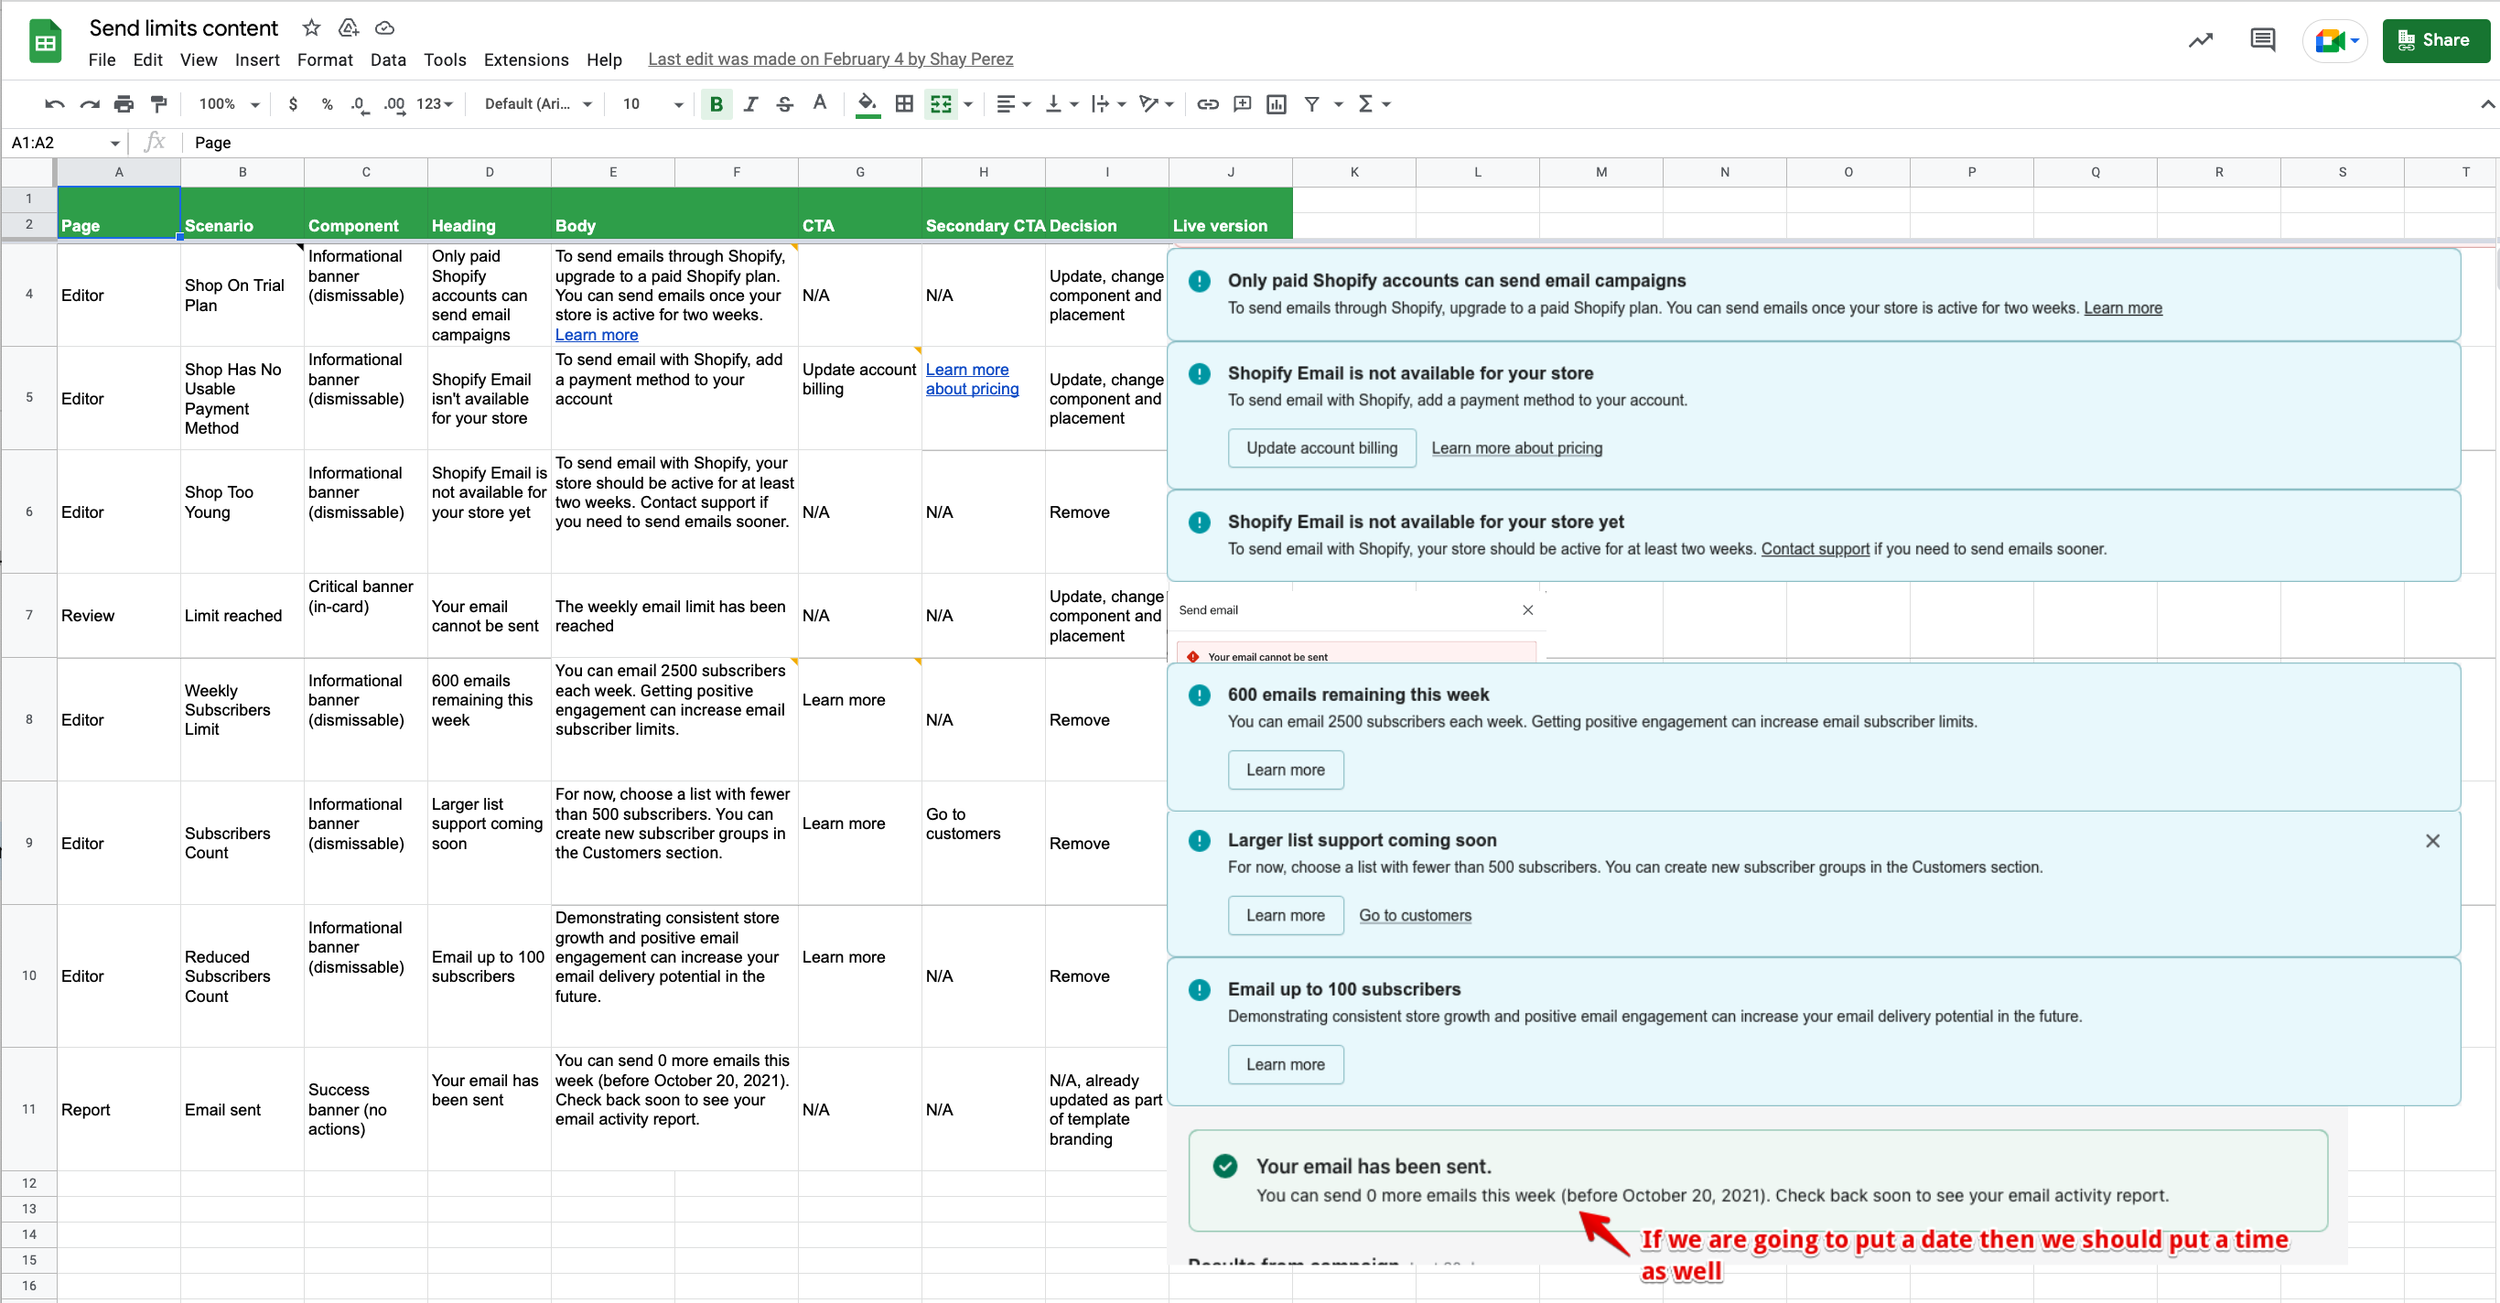The width and height of the screenshot is (2500, 1303).
Task: Pick a text color
Action: (820, 104)
